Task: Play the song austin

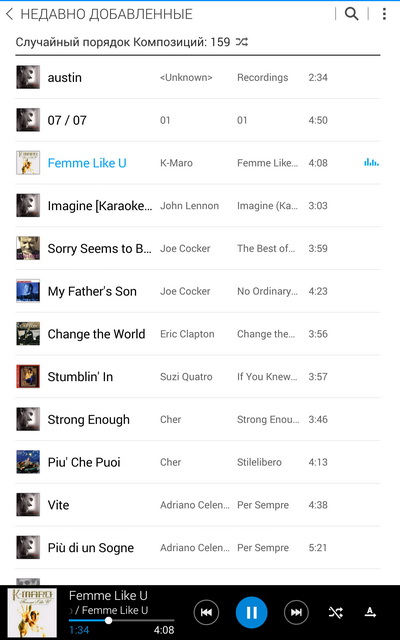Action: (198, 78)
